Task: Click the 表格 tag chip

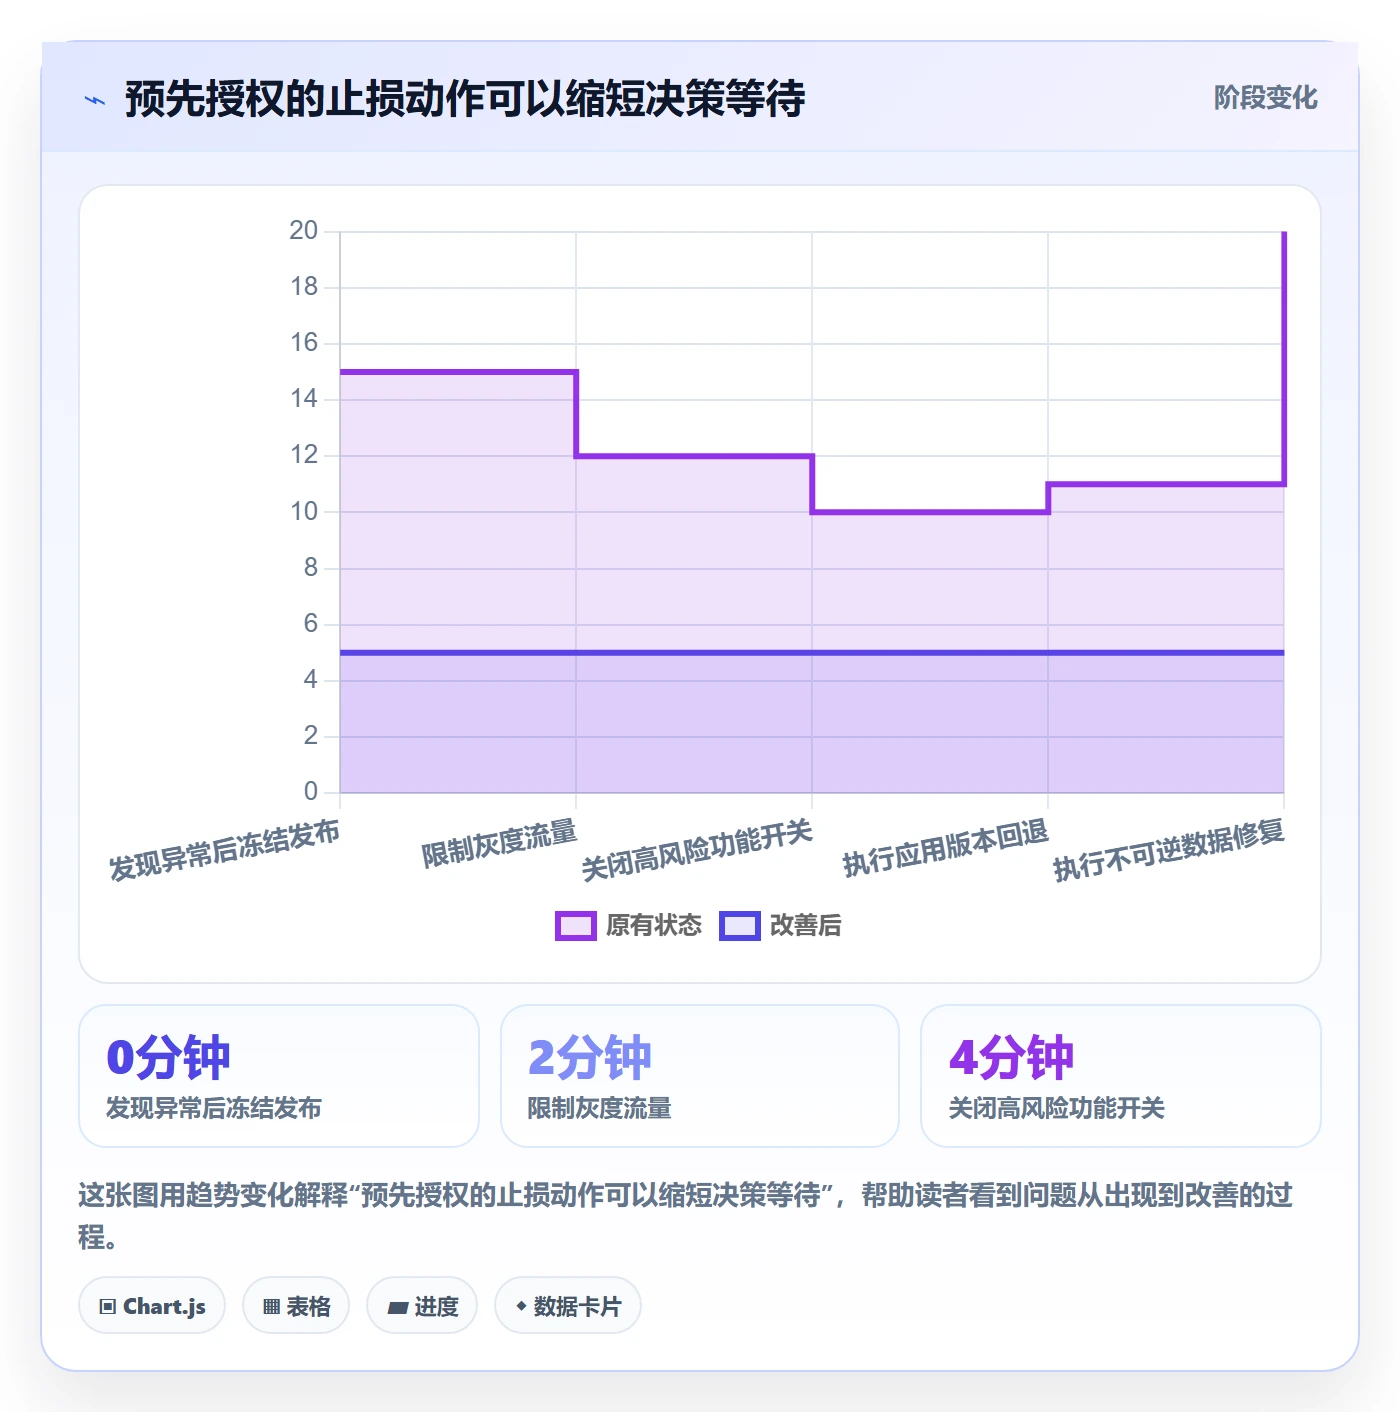Action: click(296, 1306)
